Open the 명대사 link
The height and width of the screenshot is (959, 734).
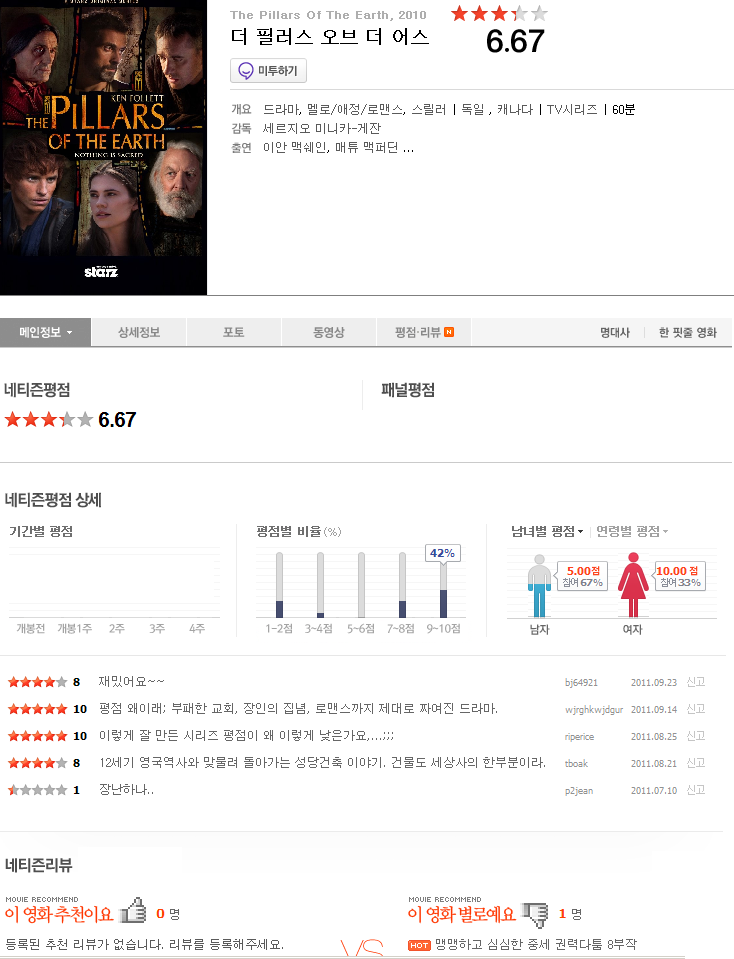tap(615, 333)
